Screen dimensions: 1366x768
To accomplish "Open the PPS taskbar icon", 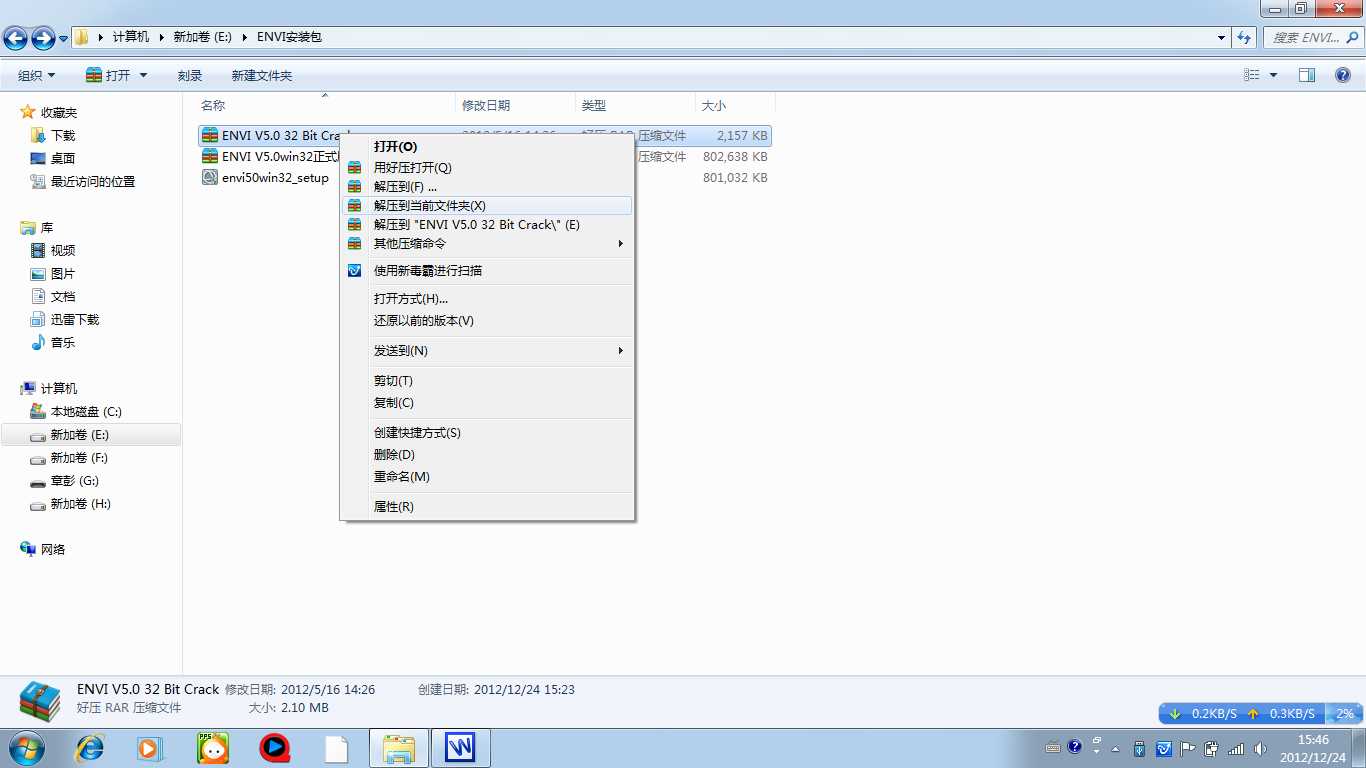I will coord(212,748).
